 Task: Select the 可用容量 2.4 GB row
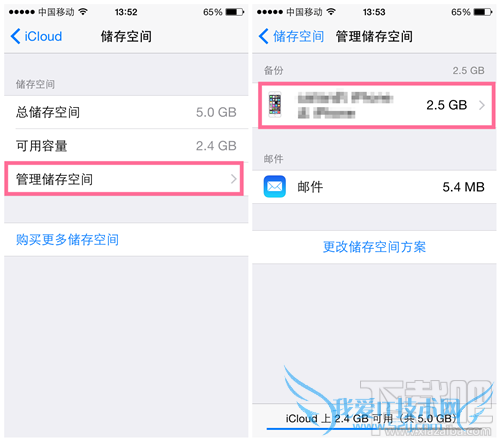pos(126,146)
